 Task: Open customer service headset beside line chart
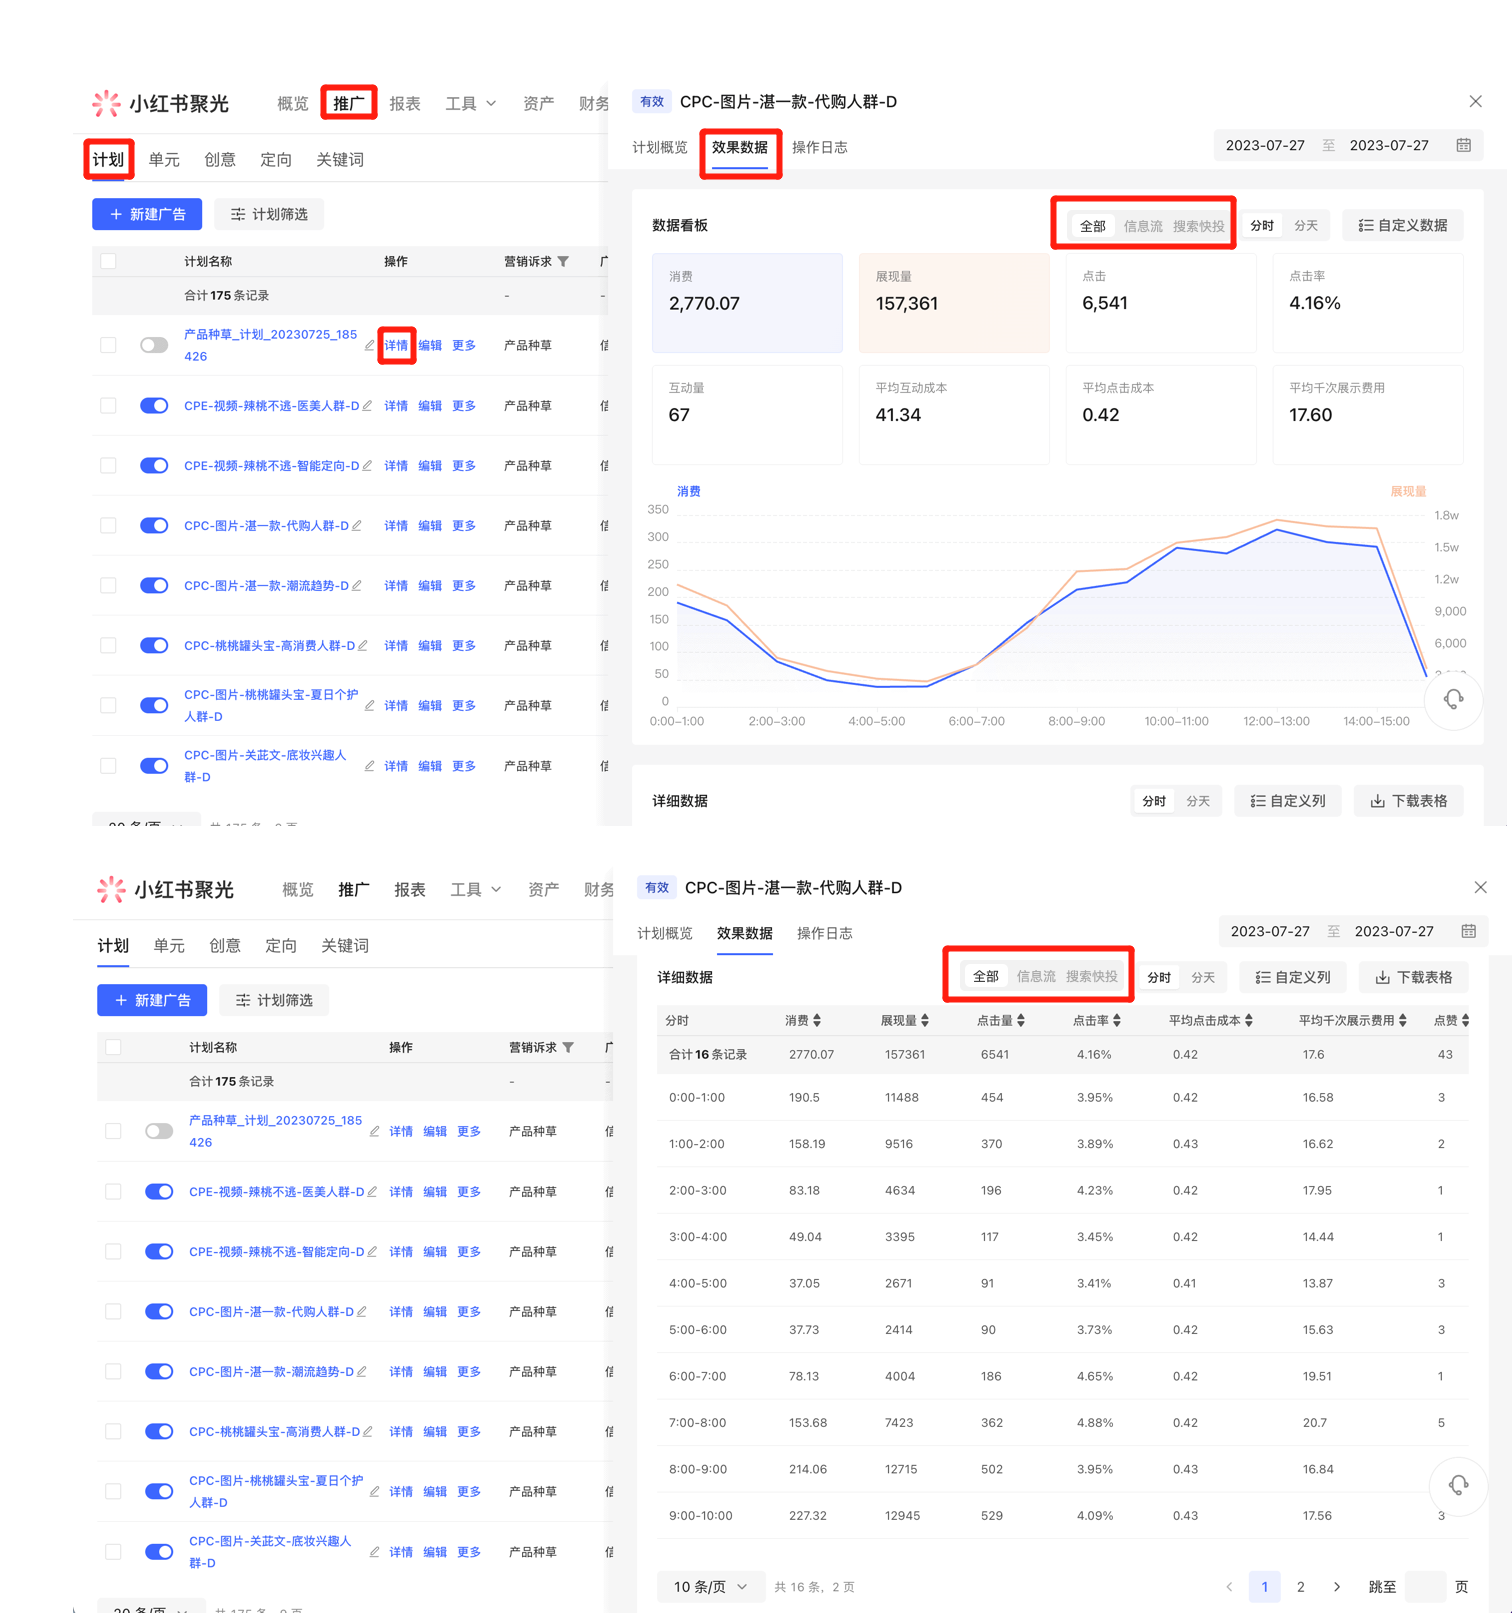[x=1453, y=699]
